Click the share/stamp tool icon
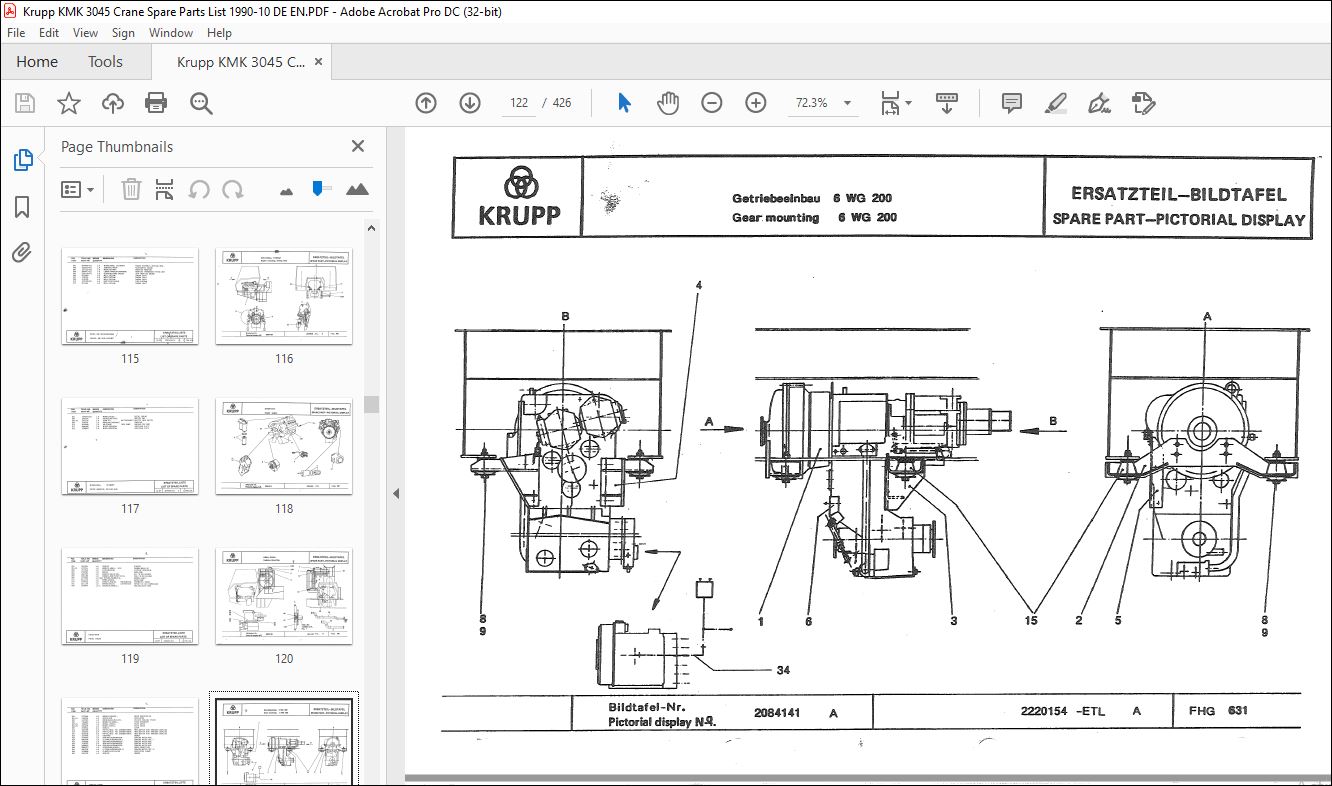Screen dimensions: 1332x786 (1143, 103)
